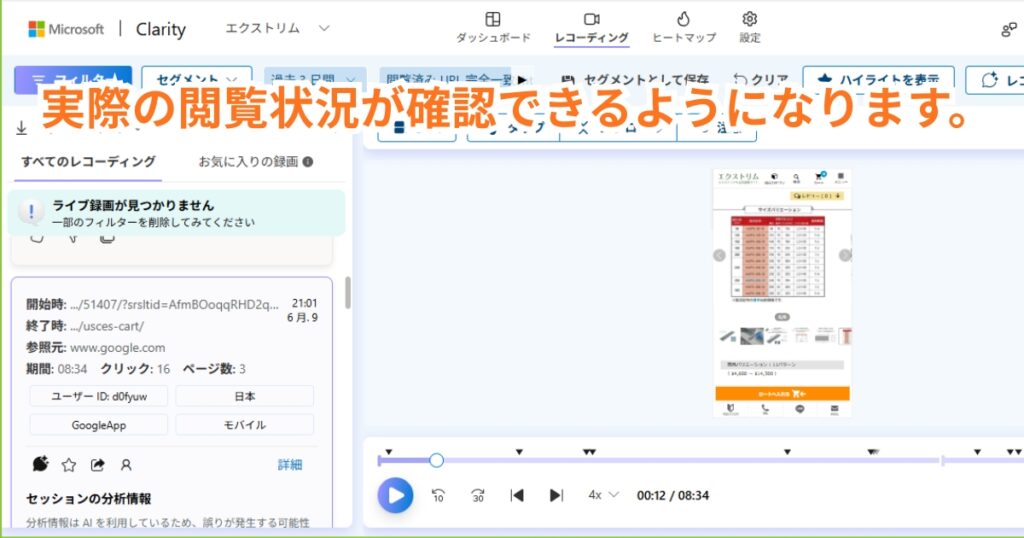Click the download arrow icon above recordings list

click(x=22, y=127)
